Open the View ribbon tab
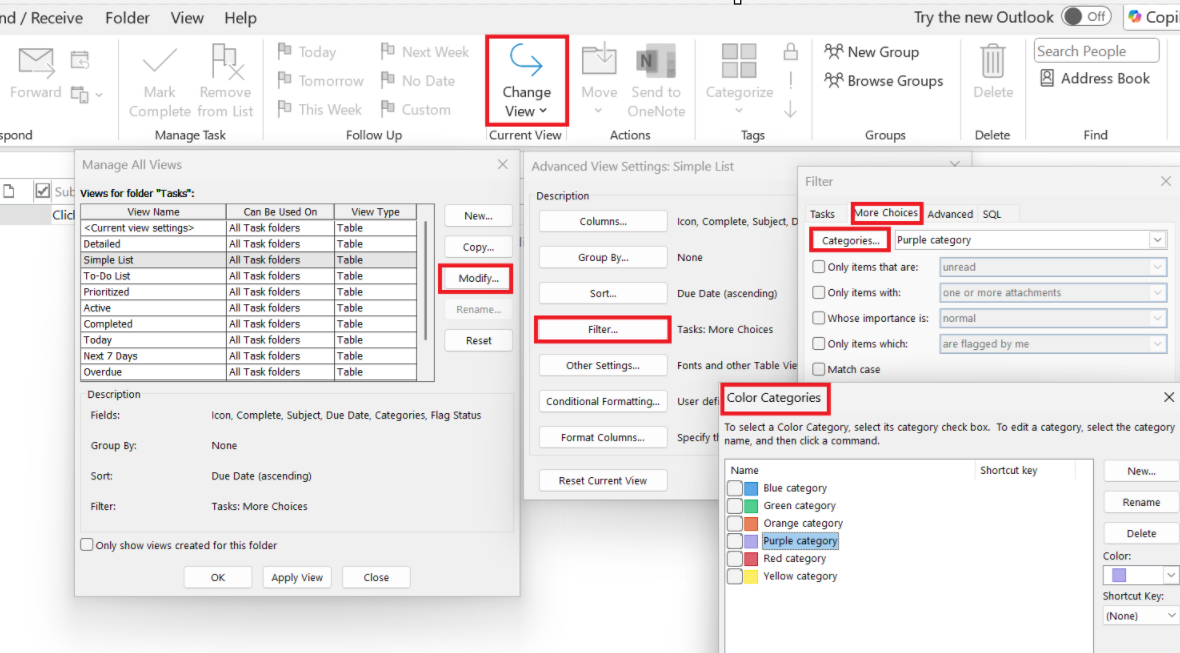Image resolution: width=1180 pixels, height=653 pixels. (187, 17)
